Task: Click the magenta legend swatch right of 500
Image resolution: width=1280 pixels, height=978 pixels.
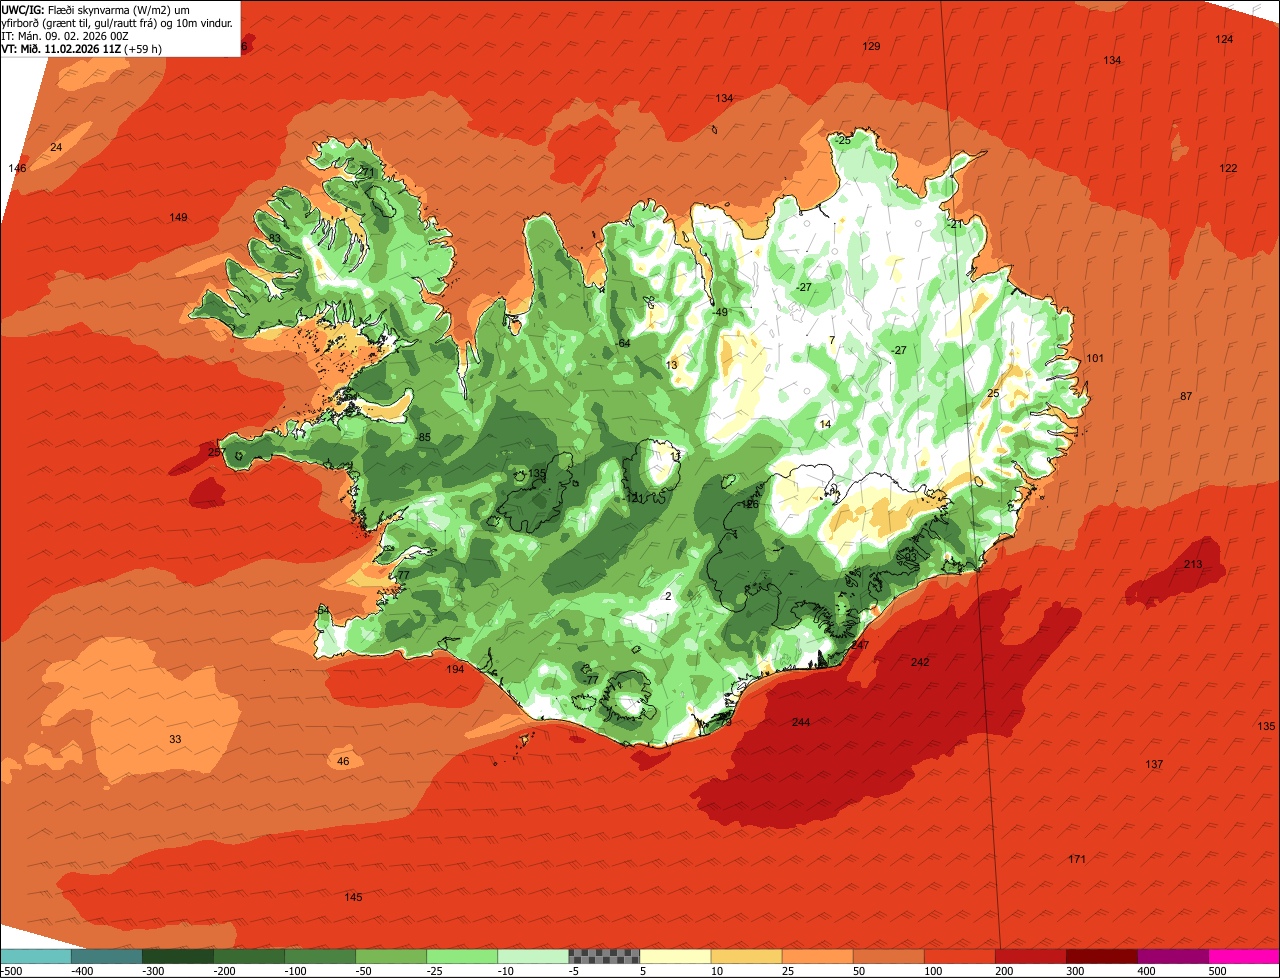Action: coord(1243,956)
